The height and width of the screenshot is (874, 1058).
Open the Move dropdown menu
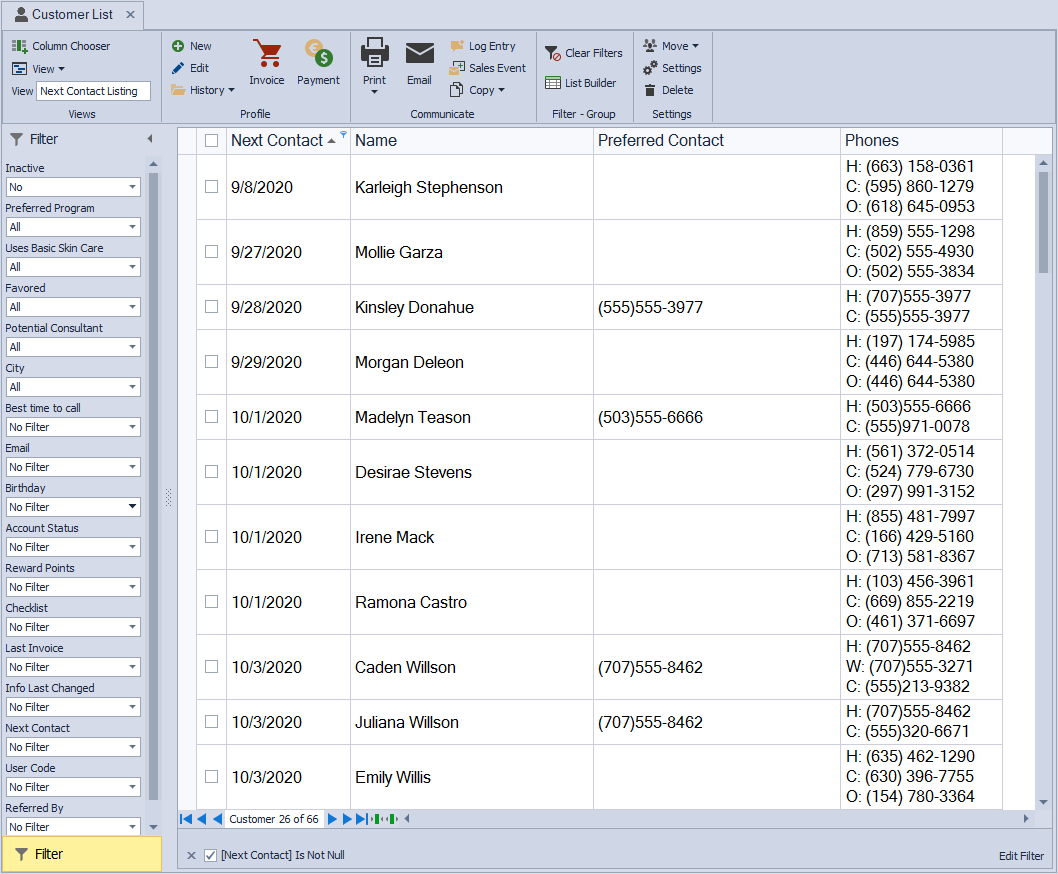pyautogui.click(x=671, y=46)
